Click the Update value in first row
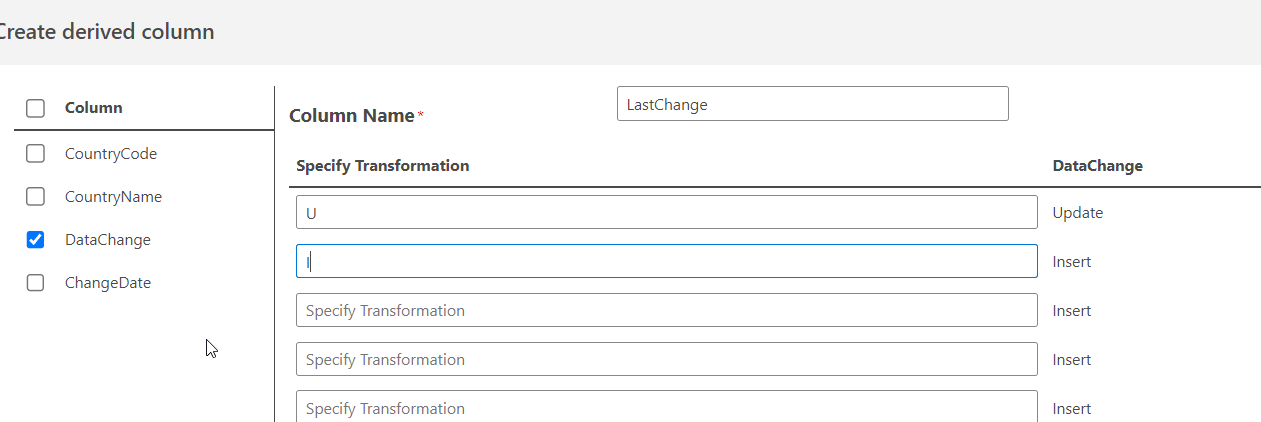The image size is (1261, 422). click(1078, 213)
